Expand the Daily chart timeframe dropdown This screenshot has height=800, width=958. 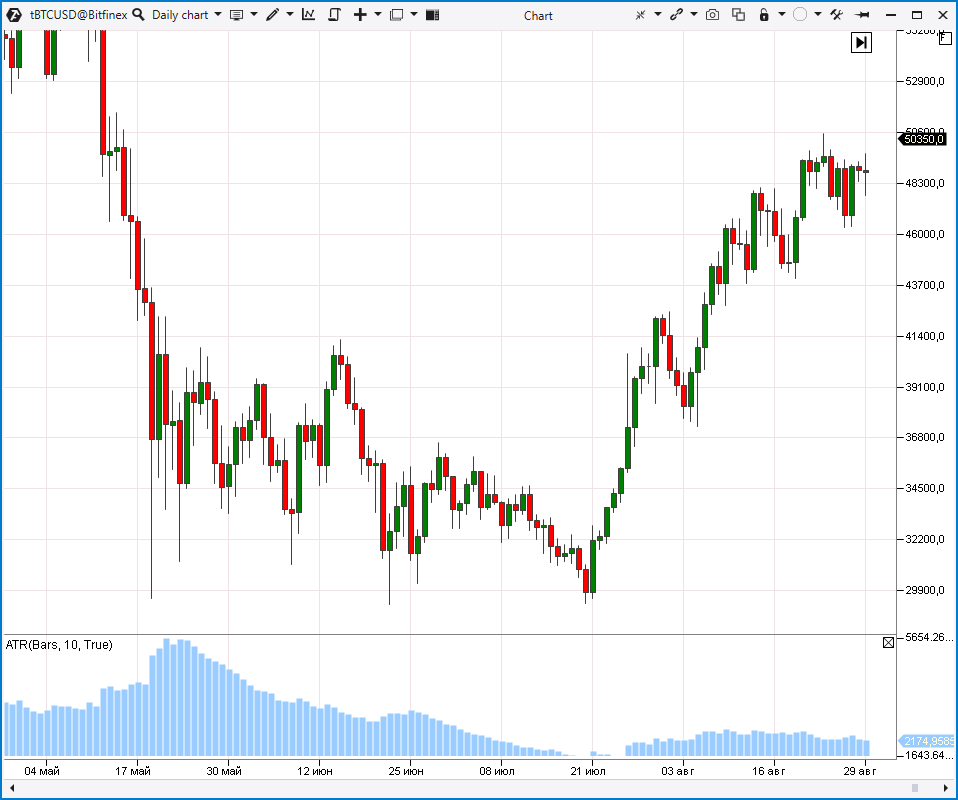pyautogui.click(x=218, y=15)
